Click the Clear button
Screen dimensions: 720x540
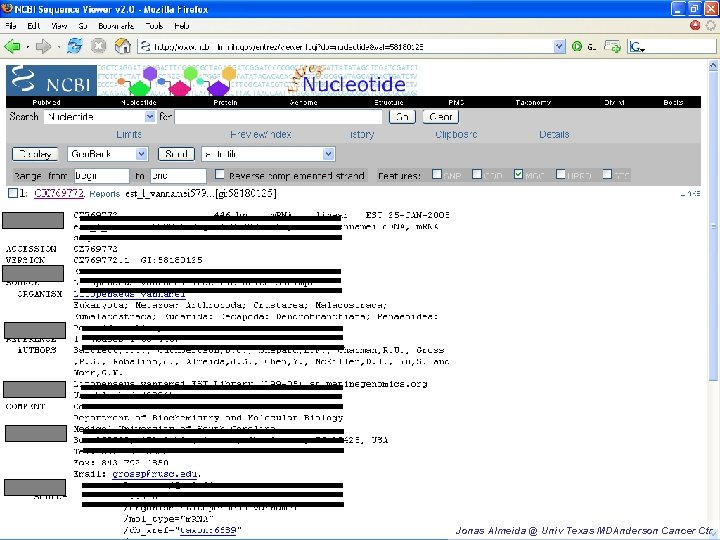coord(441,117)
